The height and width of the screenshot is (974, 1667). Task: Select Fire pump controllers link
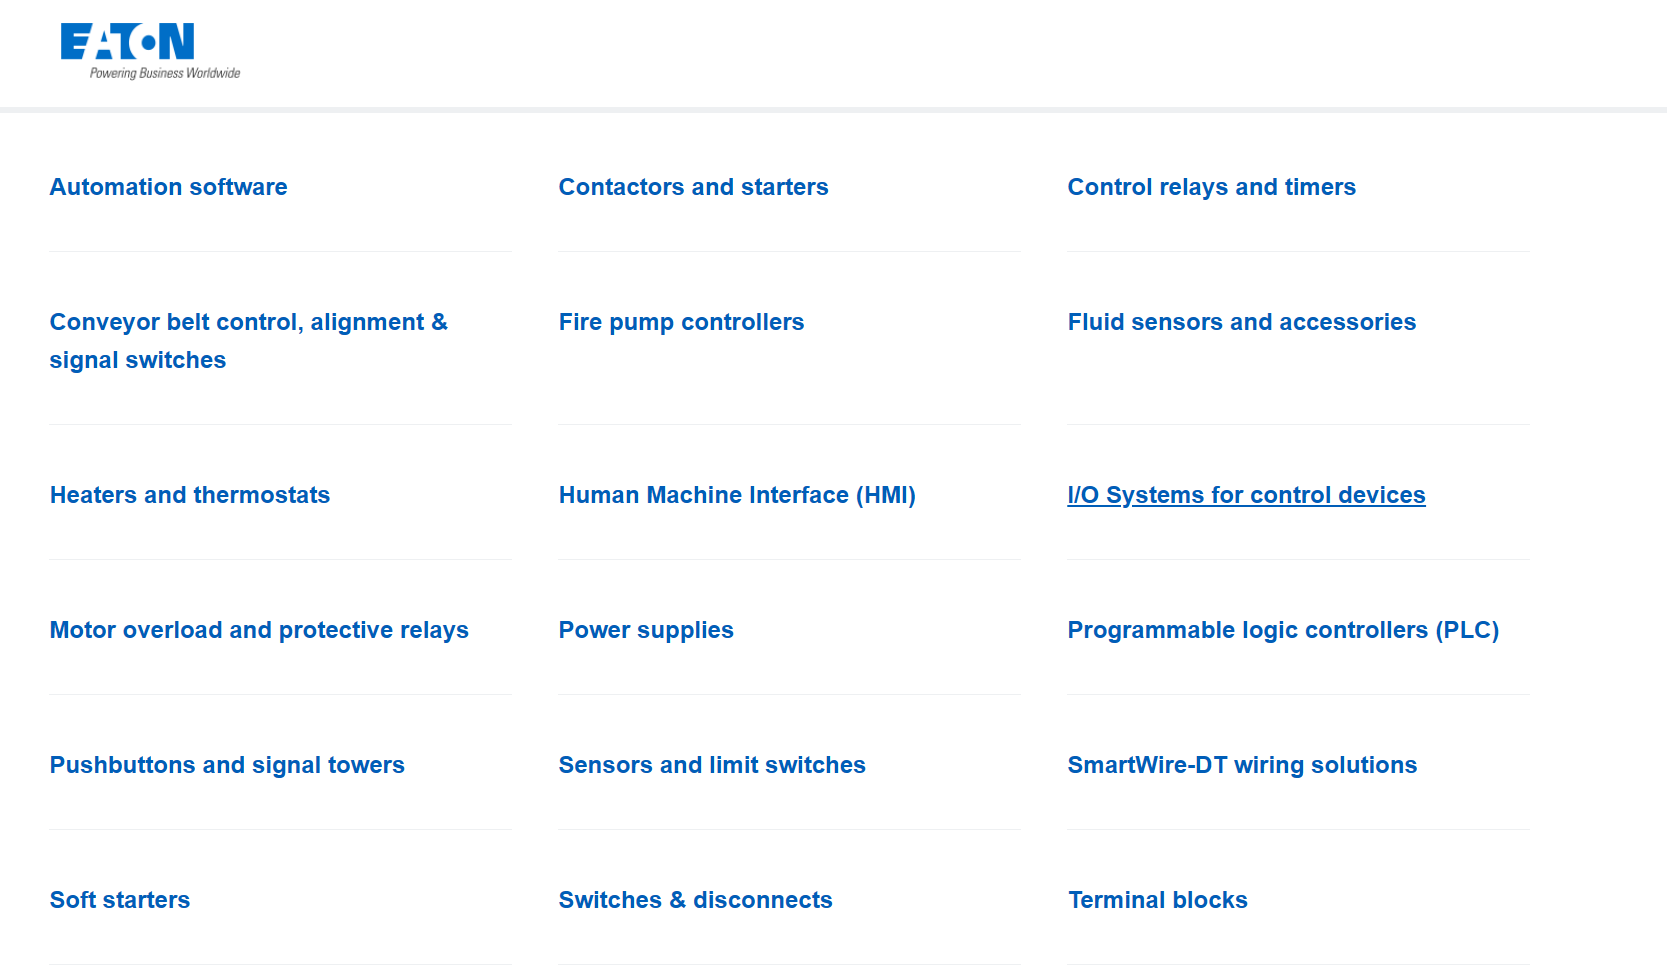[681, 322]
